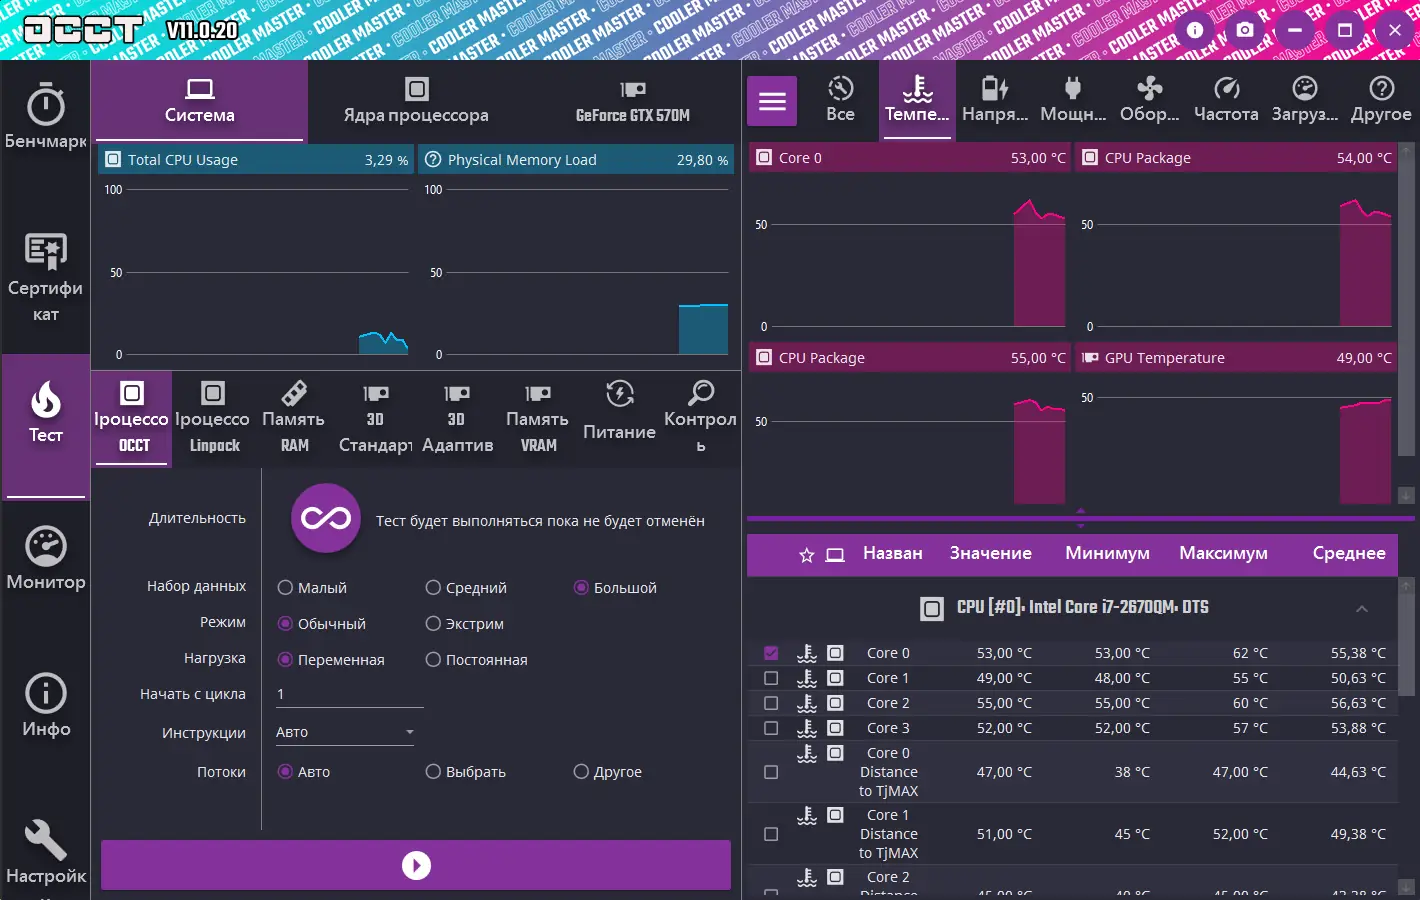1420x900 pixels.
Task: Click the info icon in title bar
Action: coord(1195,30)
